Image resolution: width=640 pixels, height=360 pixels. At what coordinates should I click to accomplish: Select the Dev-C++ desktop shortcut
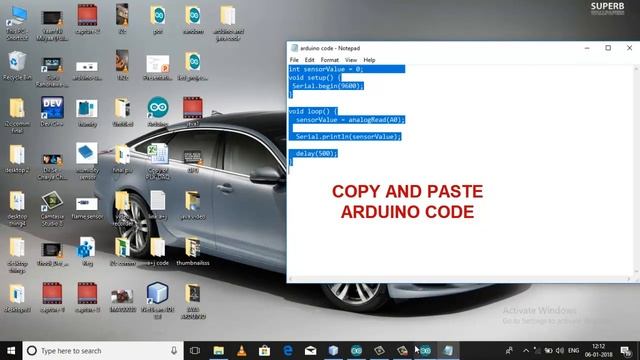click(x=52, y=111)
